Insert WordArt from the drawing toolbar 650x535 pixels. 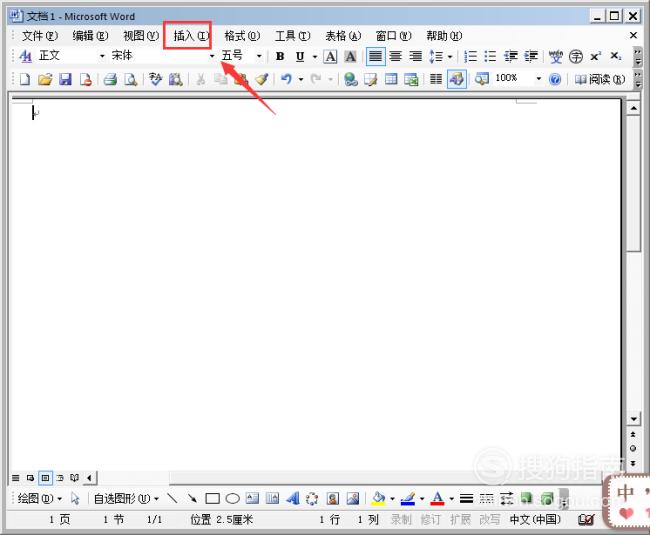[x=293, y=498]
